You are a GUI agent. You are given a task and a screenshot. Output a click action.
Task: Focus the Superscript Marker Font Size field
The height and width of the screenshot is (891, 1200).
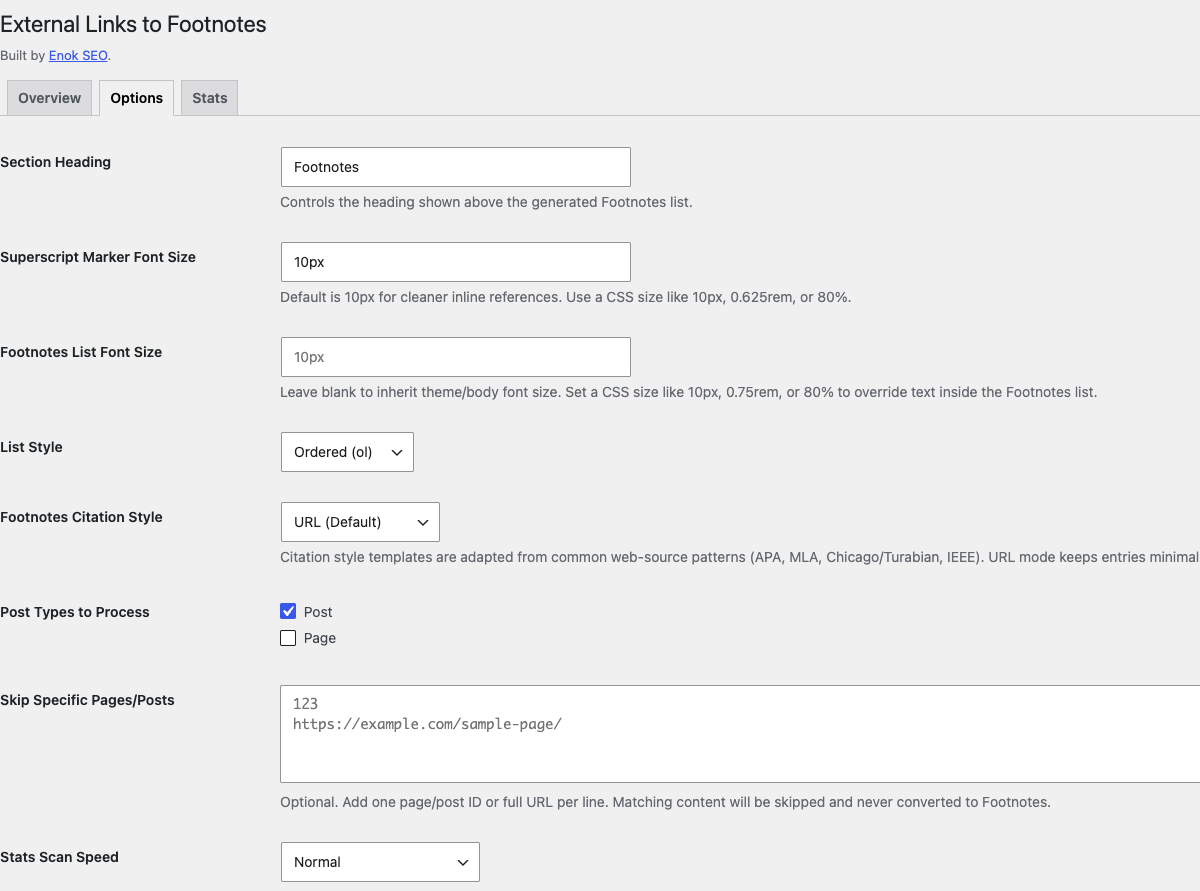456,262
